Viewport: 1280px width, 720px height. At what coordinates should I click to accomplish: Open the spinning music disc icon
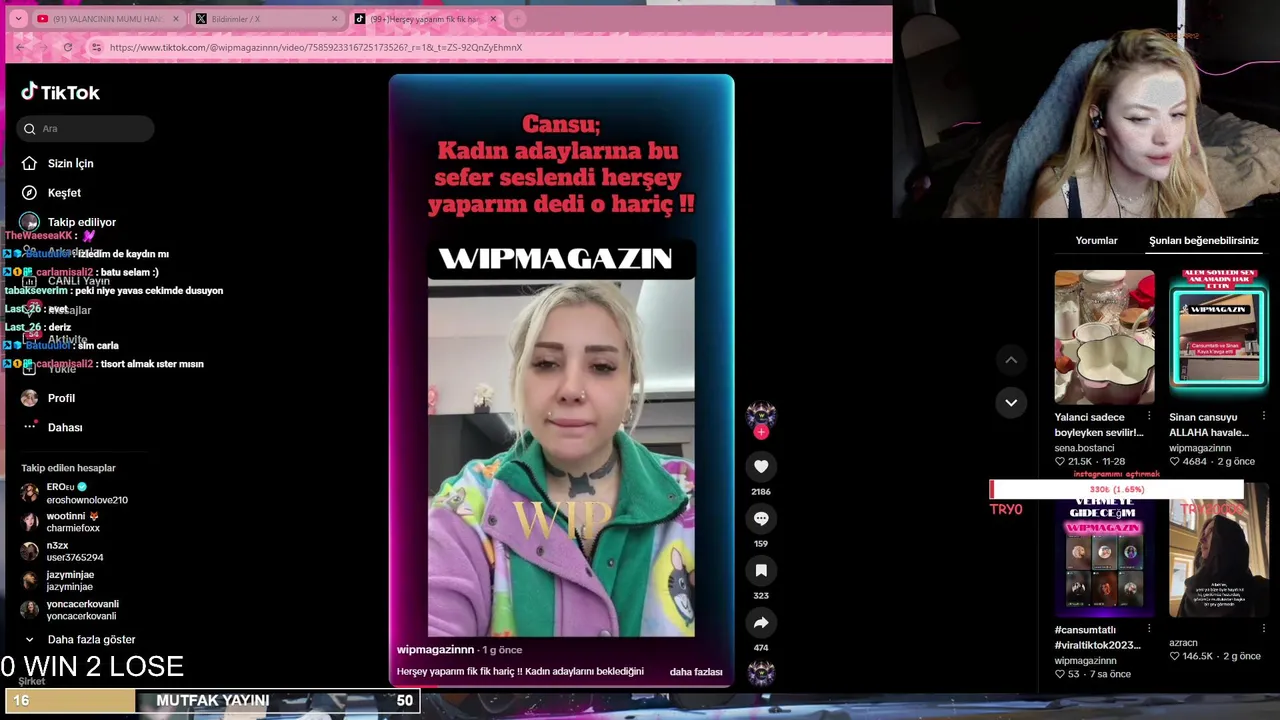[761, 672]
